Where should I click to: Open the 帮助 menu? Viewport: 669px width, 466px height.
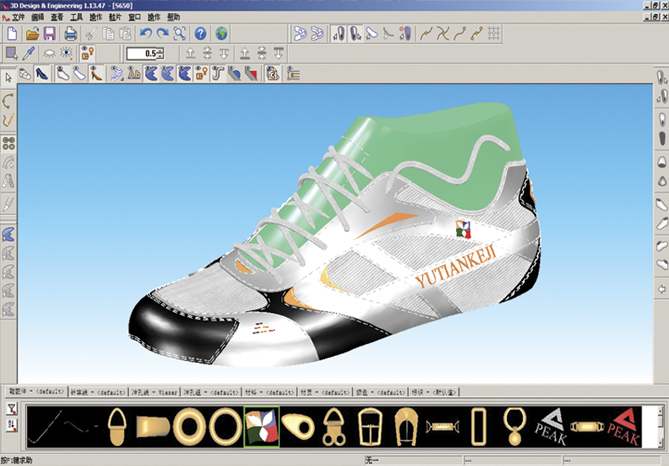tap(173, 17)
